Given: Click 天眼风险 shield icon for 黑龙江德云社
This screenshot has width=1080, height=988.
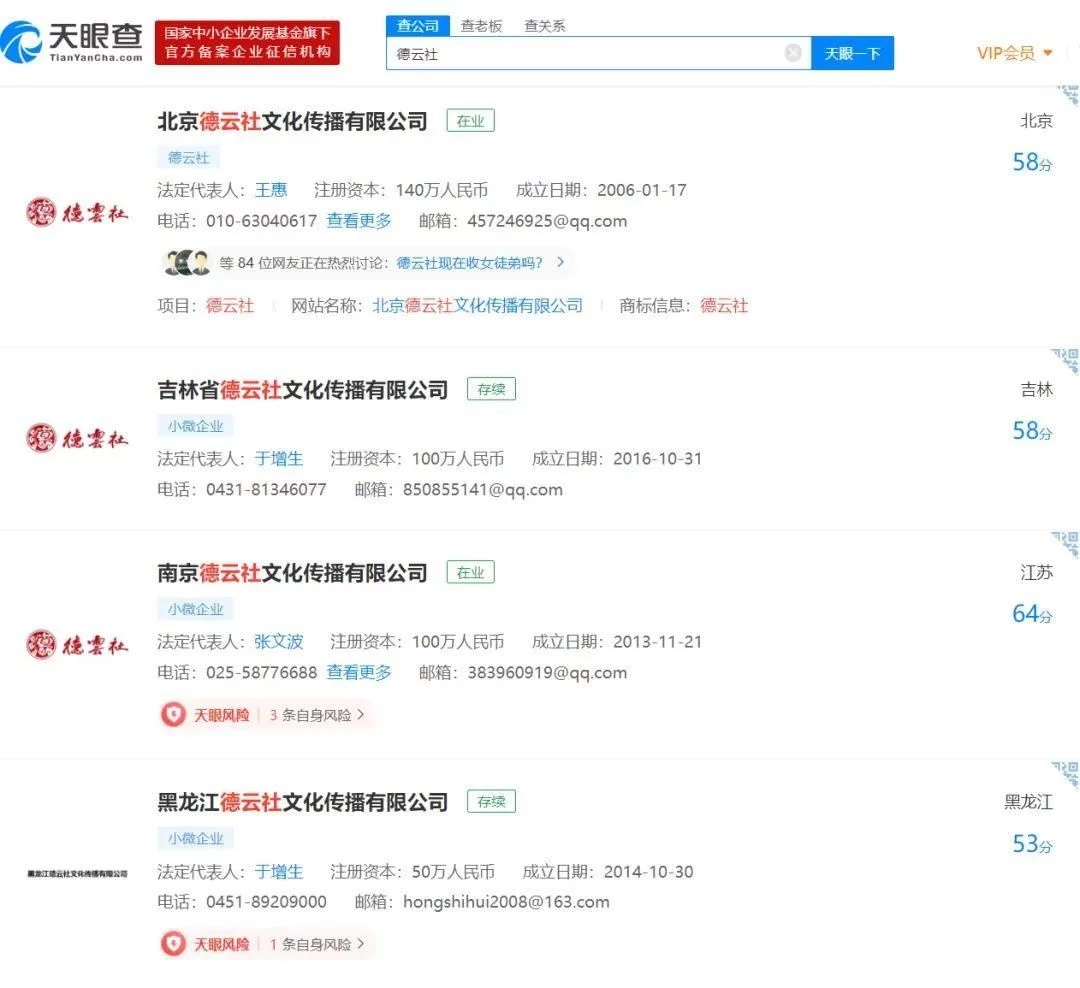Looking at the screenshot, I should tap(173, 943).
